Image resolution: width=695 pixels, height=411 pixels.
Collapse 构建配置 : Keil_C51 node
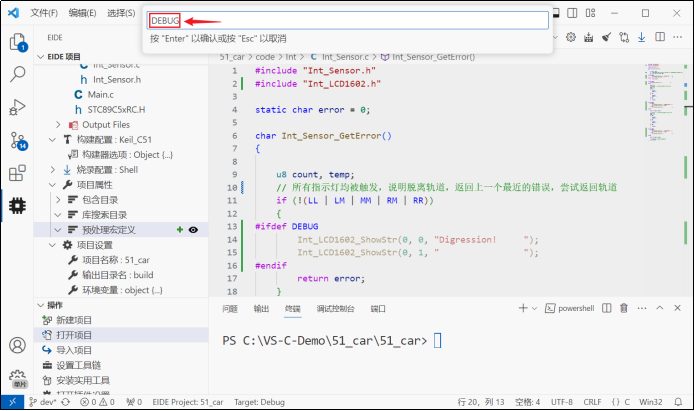tap(52, 140)
